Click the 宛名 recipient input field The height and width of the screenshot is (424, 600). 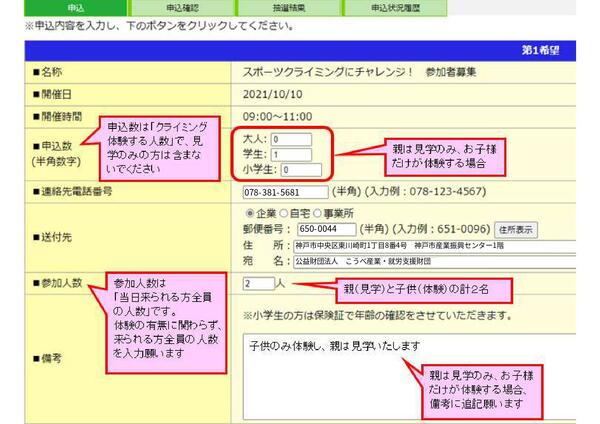pos(435,261)
